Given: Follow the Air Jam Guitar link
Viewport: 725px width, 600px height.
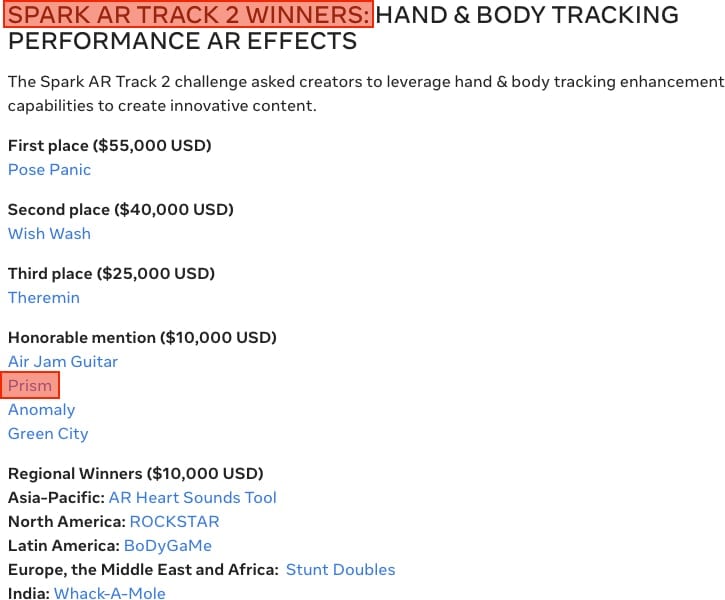Looking at the screenshot, I should 63,362.
